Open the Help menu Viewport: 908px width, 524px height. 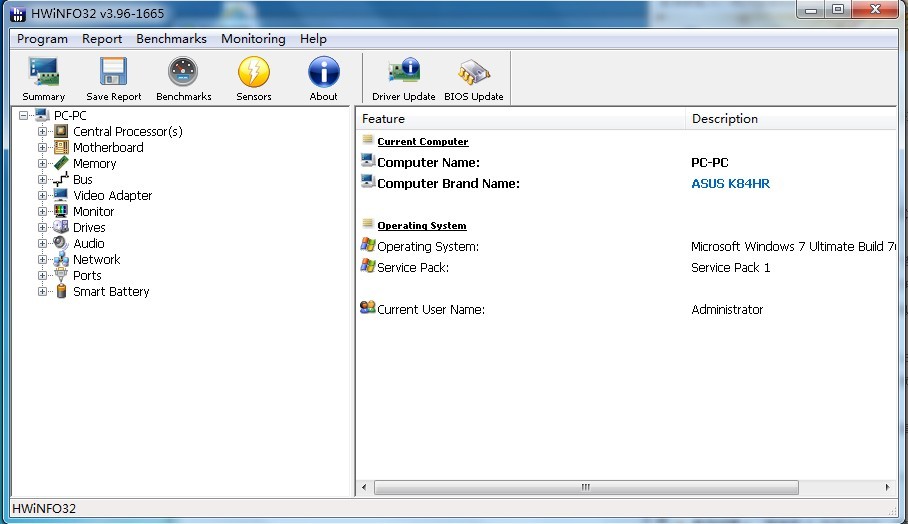coord(313,39)
